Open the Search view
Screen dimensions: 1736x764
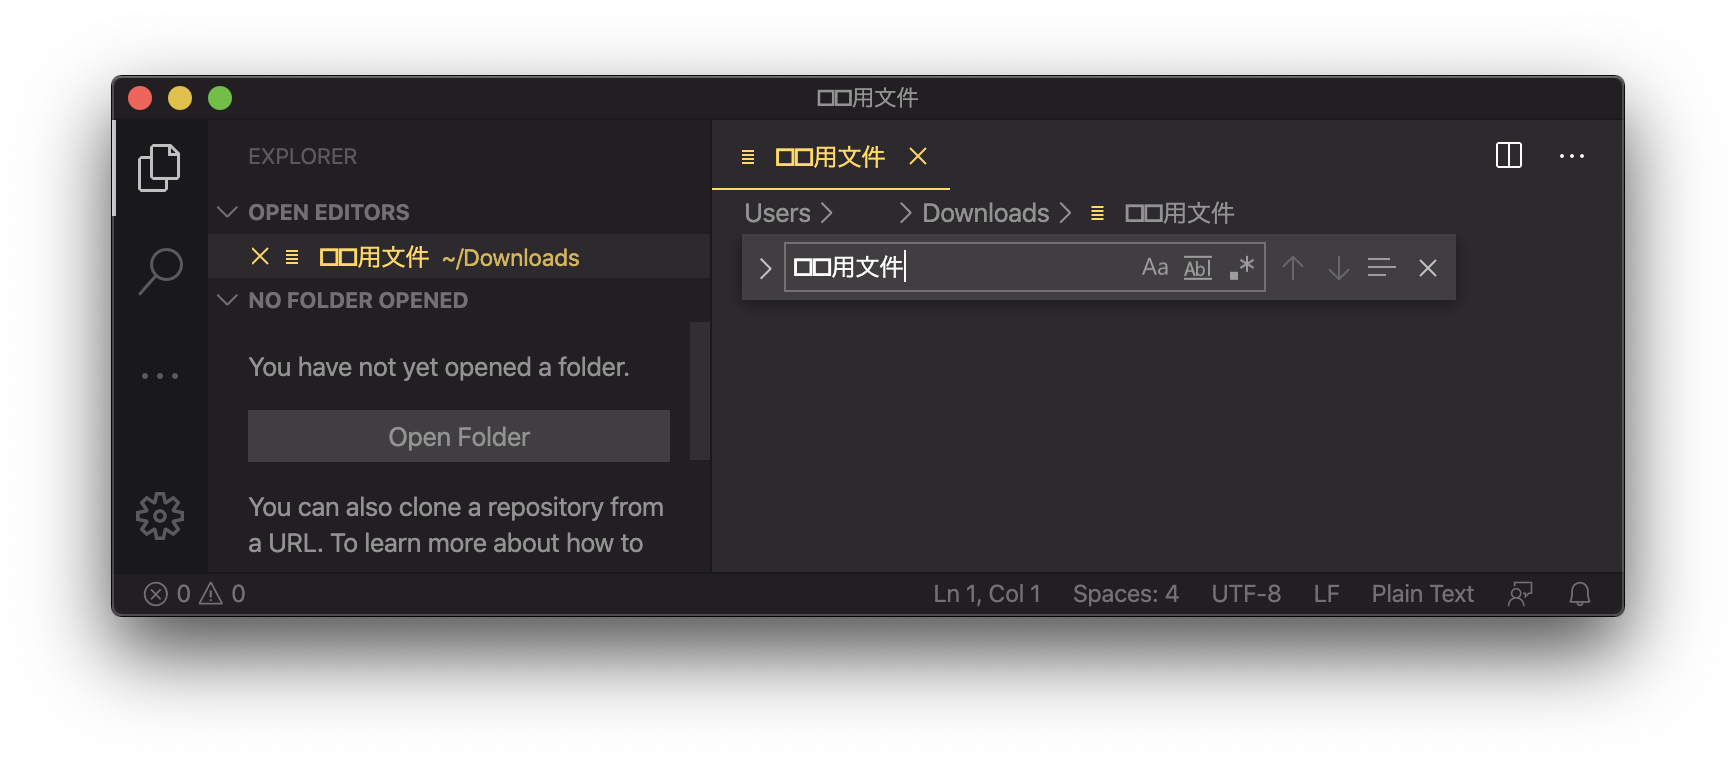(x=160, y=270)
